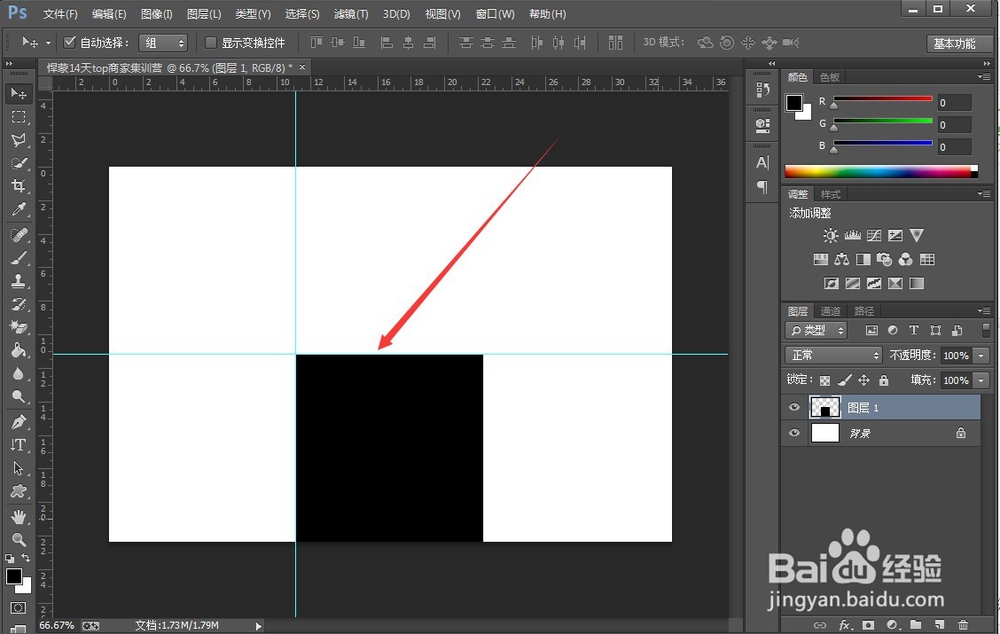Screen dimensions: 1000x634
Task: Click the color spectrum ramp
Action: pos(881,171)
